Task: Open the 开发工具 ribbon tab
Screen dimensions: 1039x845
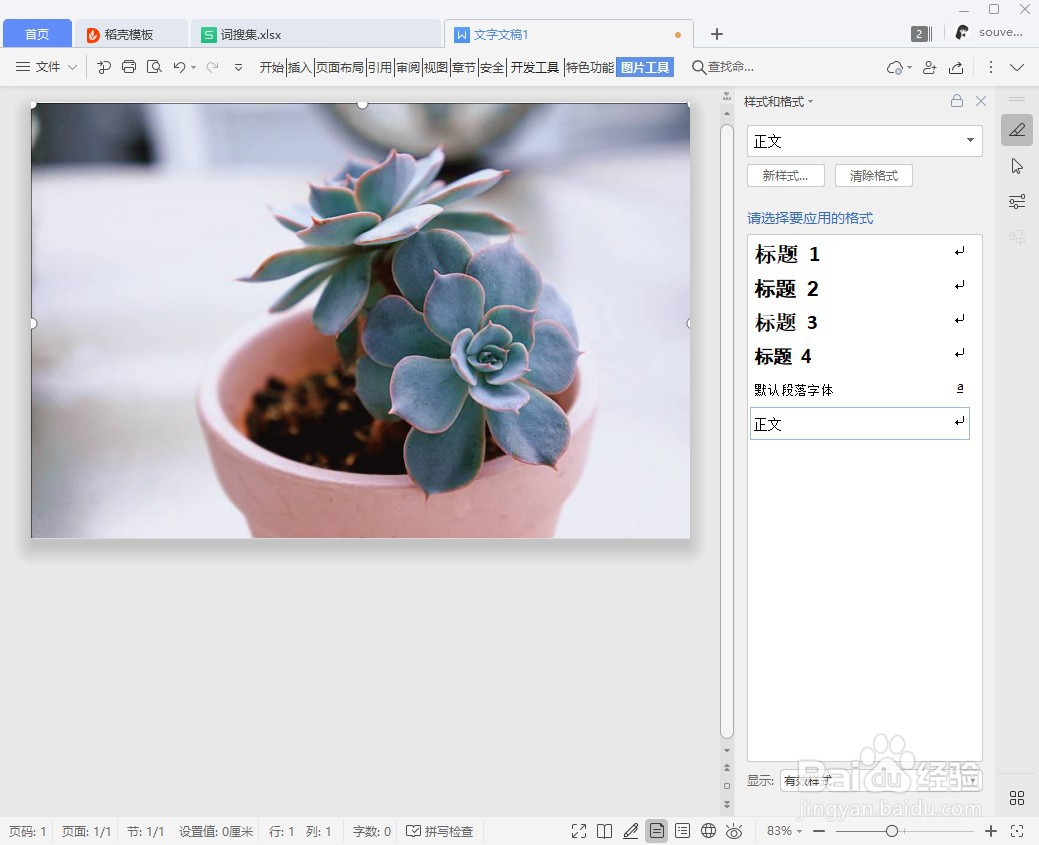Action: coord(535,67)
